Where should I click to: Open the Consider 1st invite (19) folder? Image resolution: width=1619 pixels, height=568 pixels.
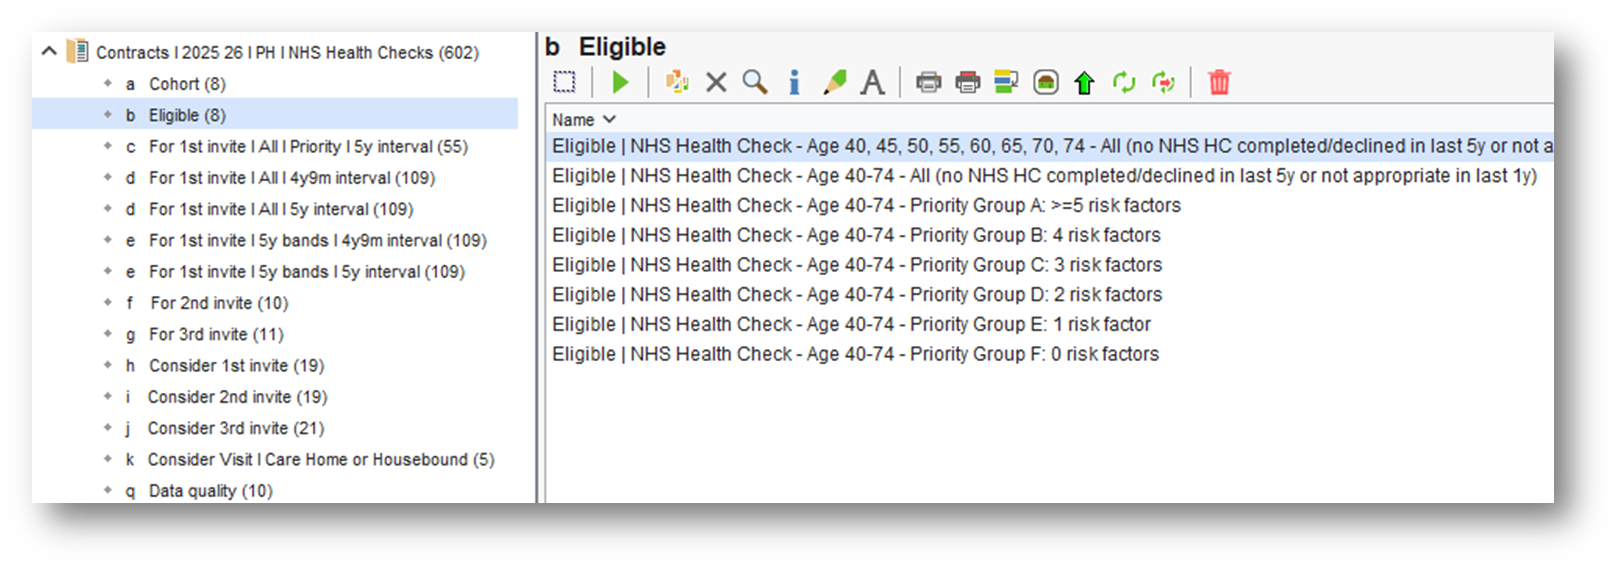tap(237, 365)
